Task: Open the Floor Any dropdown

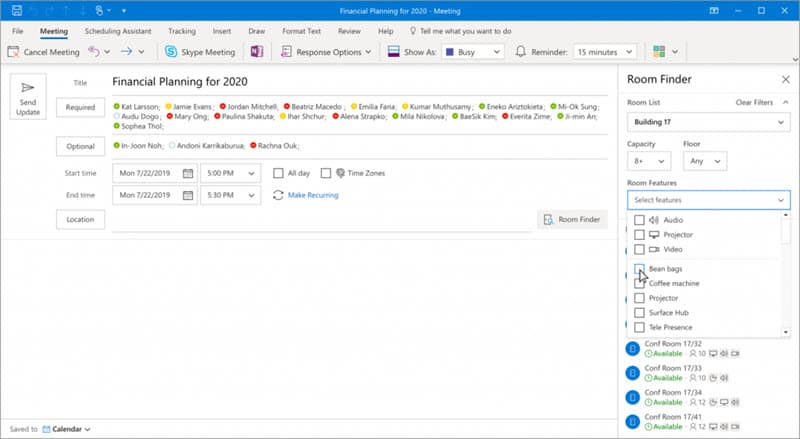Action: pyautogui.click(x=705, y=161)
